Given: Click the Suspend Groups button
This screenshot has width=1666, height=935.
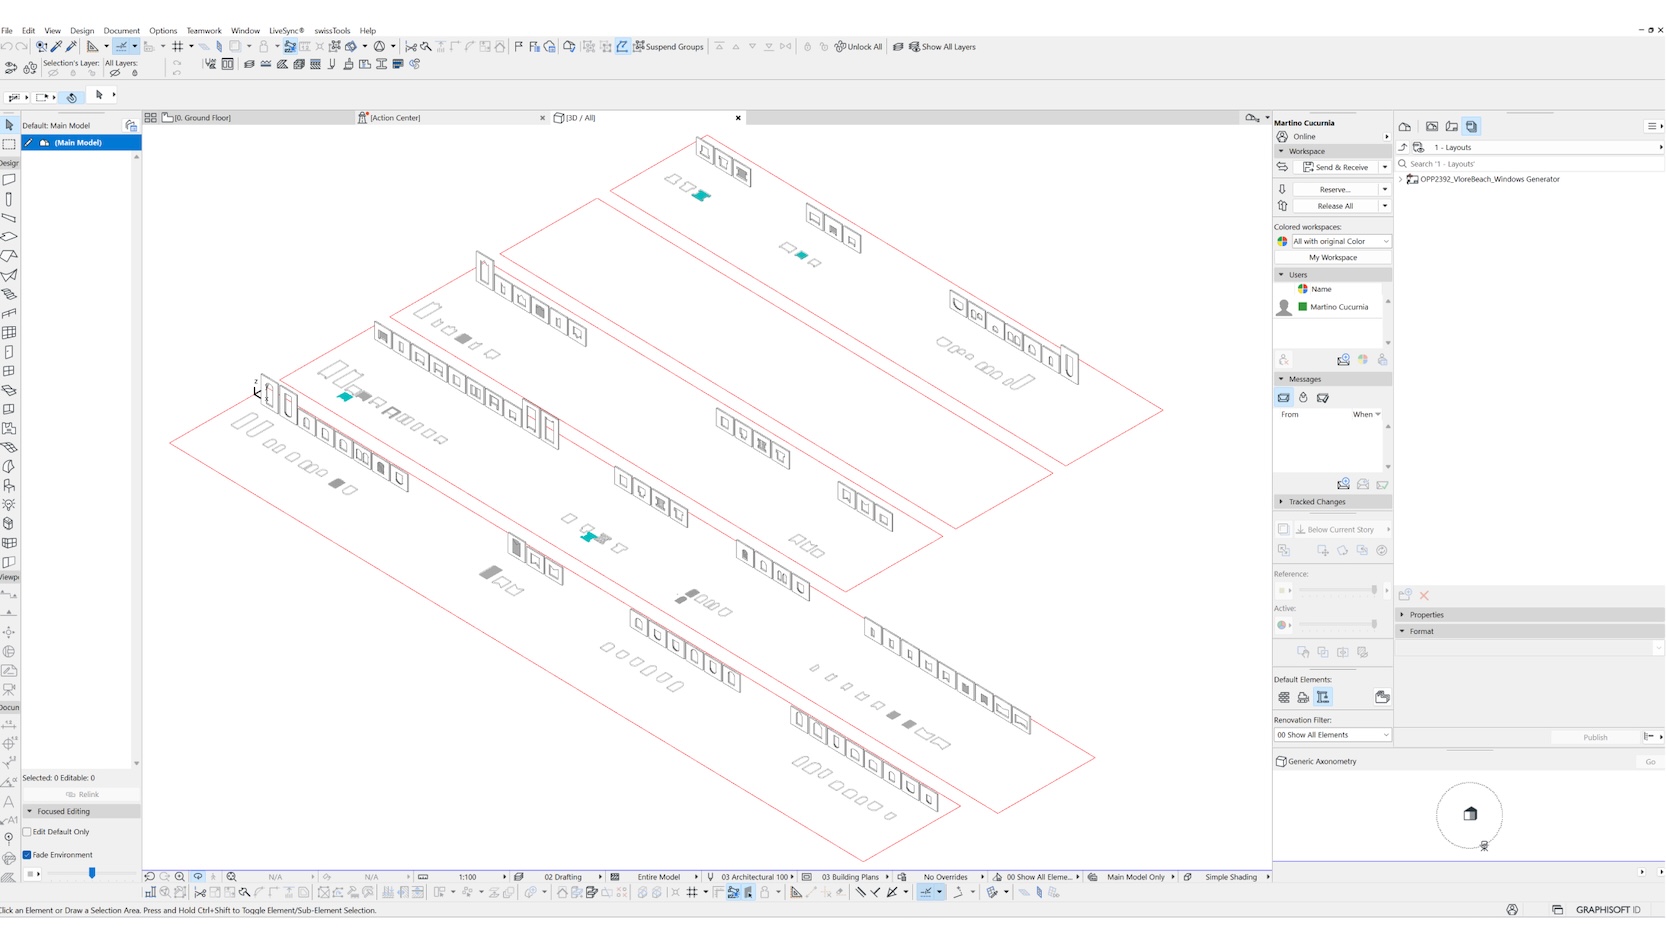Looking at the screenshot, I should click(668, 47).
